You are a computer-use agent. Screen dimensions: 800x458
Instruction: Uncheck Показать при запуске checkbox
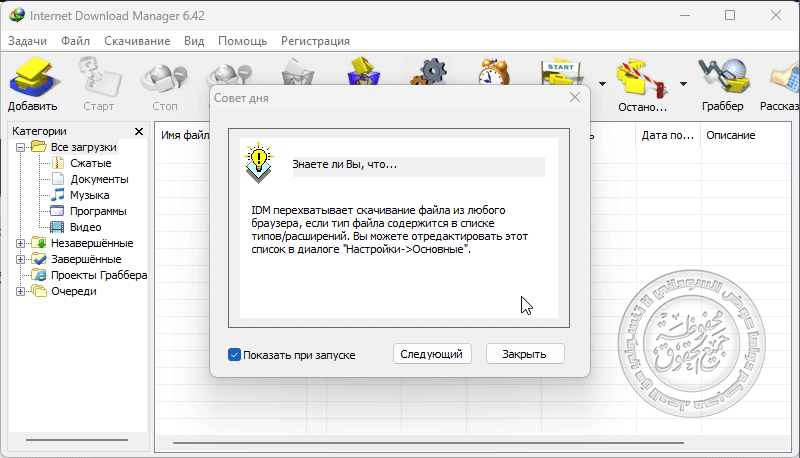234,354
